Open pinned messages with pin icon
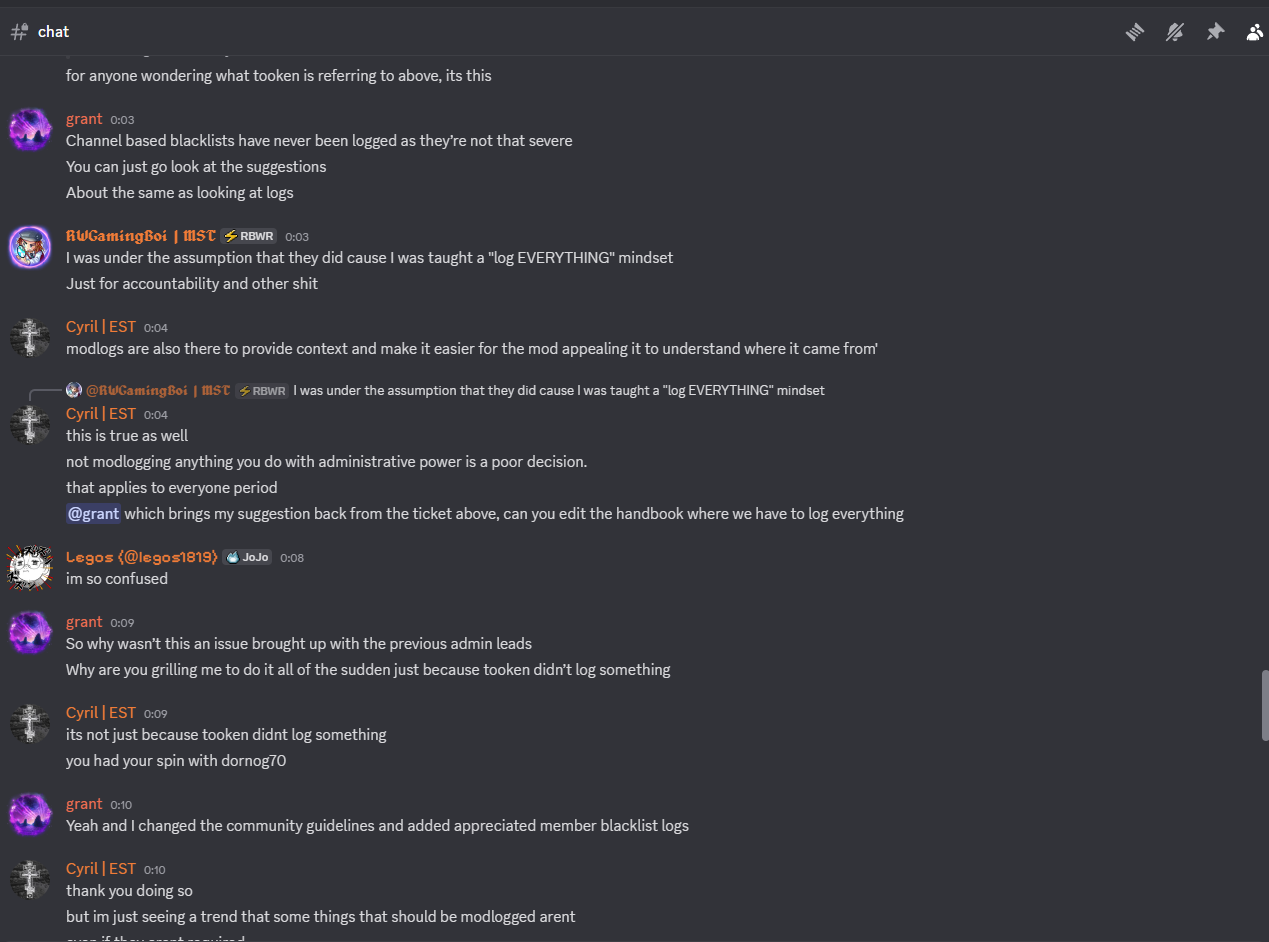1269x942 pixels. pyautogui.click(x=1215, y=32)
